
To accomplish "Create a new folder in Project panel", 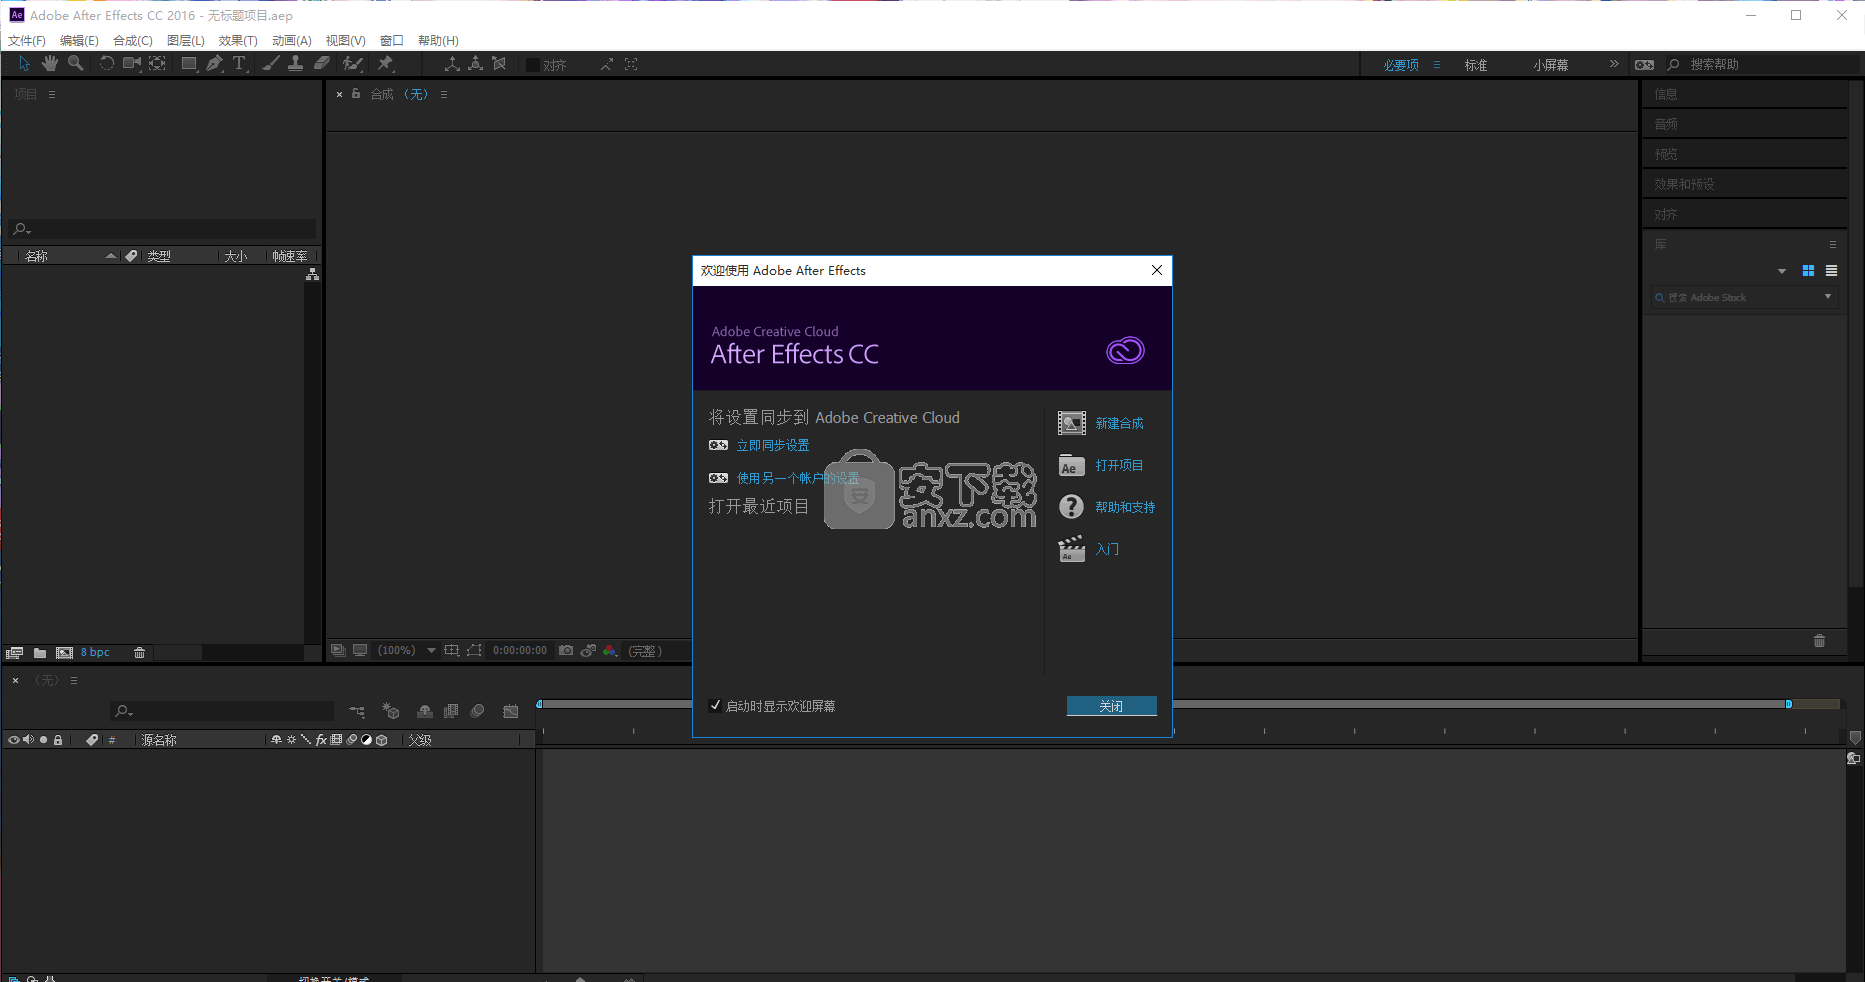I will click(x=40, y=652).
